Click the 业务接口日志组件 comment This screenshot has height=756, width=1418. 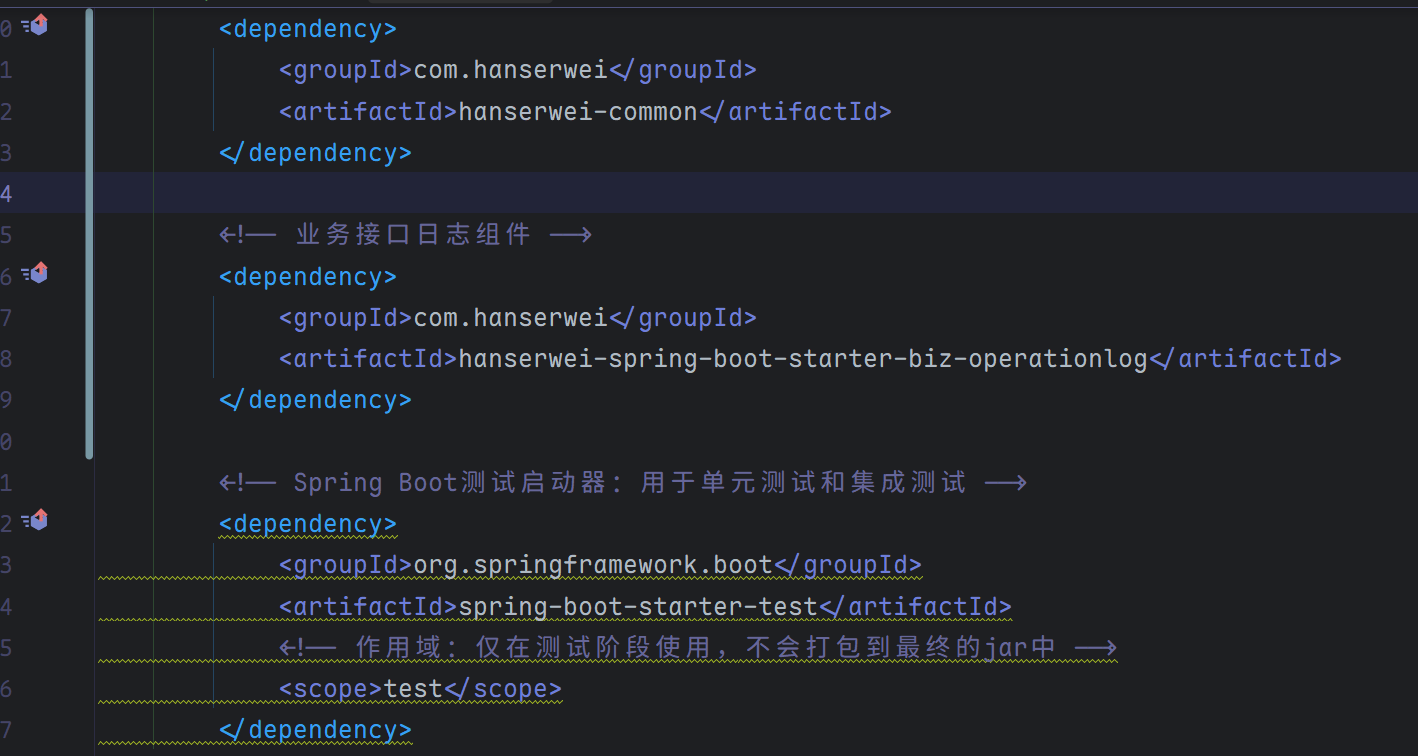point(413,235)
